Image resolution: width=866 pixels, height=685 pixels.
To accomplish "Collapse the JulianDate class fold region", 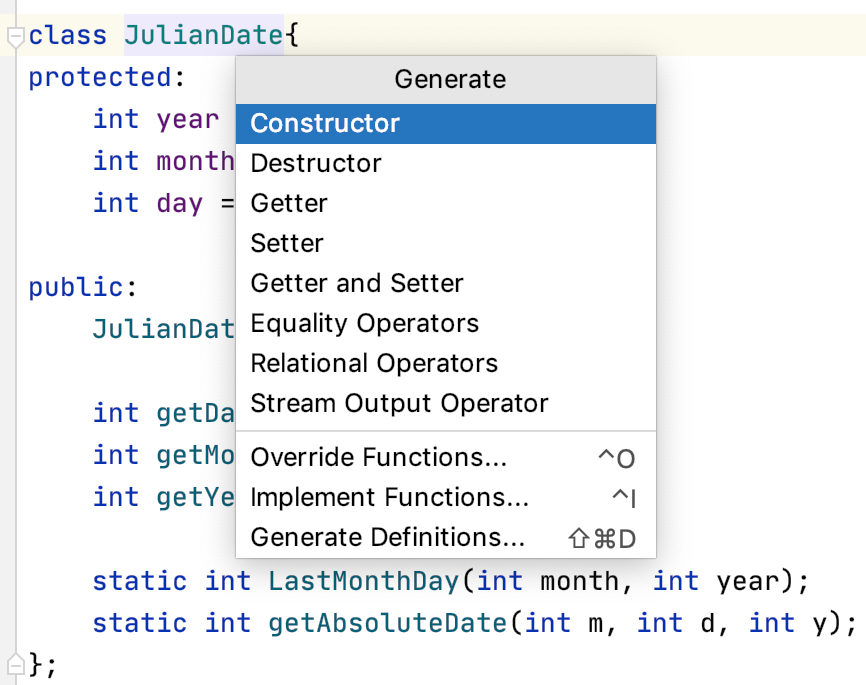I will click(14, 36).
